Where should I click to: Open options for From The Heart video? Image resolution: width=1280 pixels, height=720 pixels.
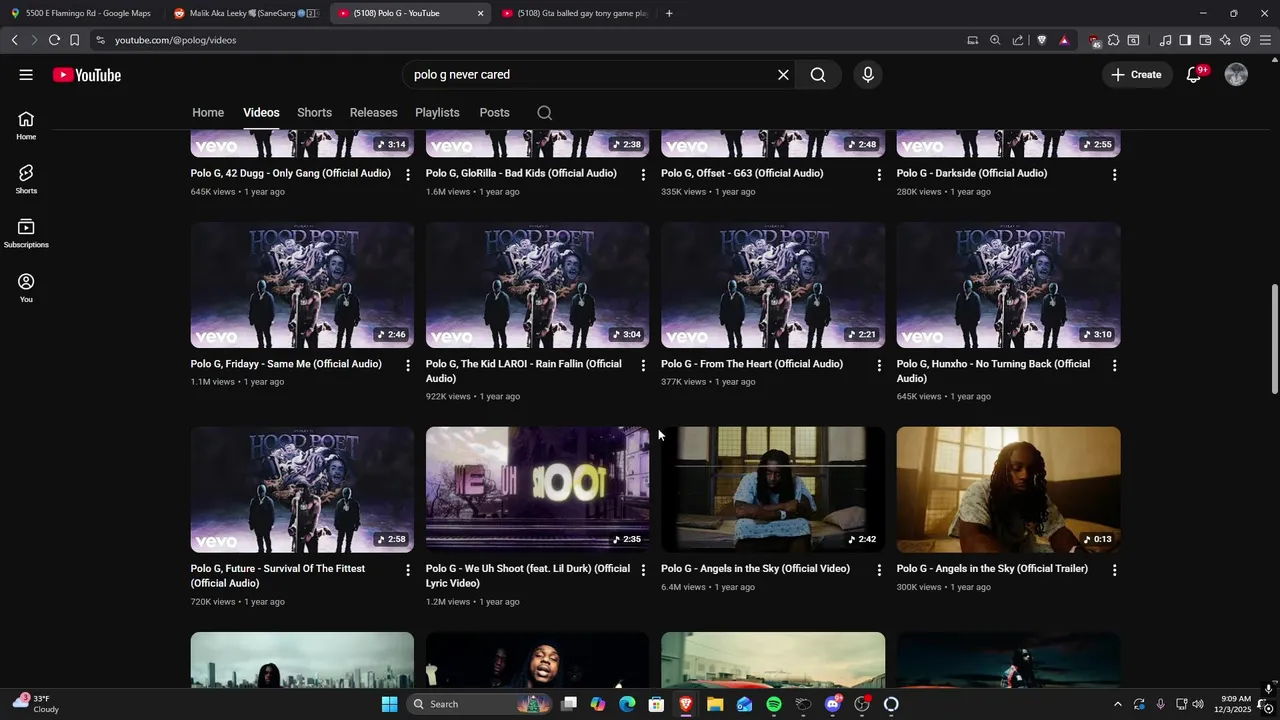pos(879,366)
